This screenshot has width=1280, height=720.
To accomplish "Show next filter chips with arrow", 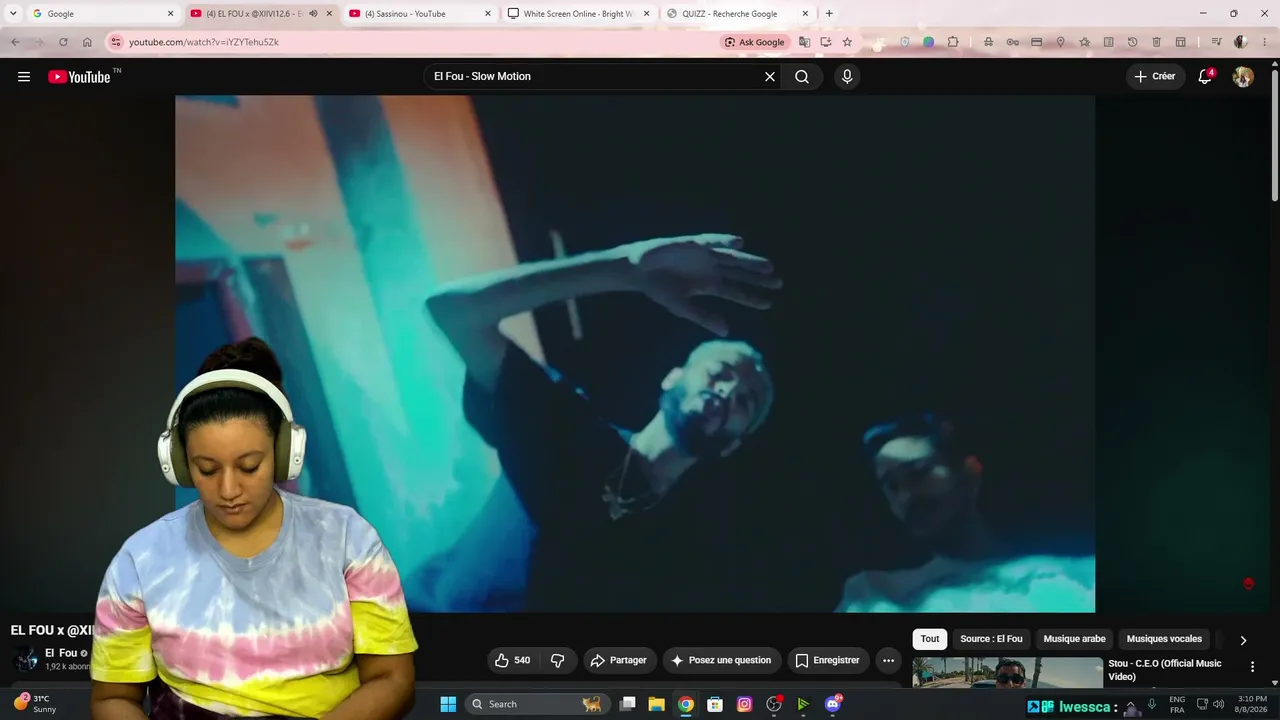I will click(x=1243, y=640).
